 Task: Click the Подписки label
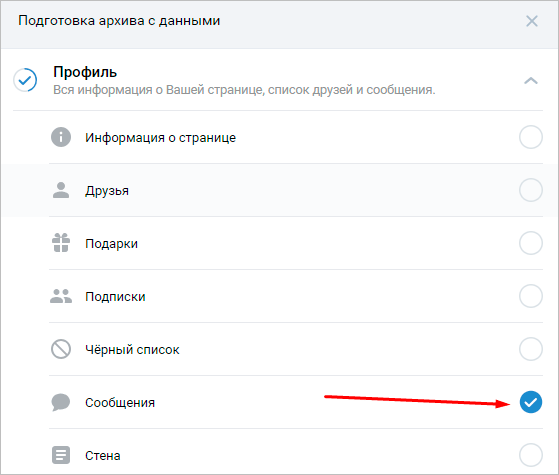click(115, 297)
